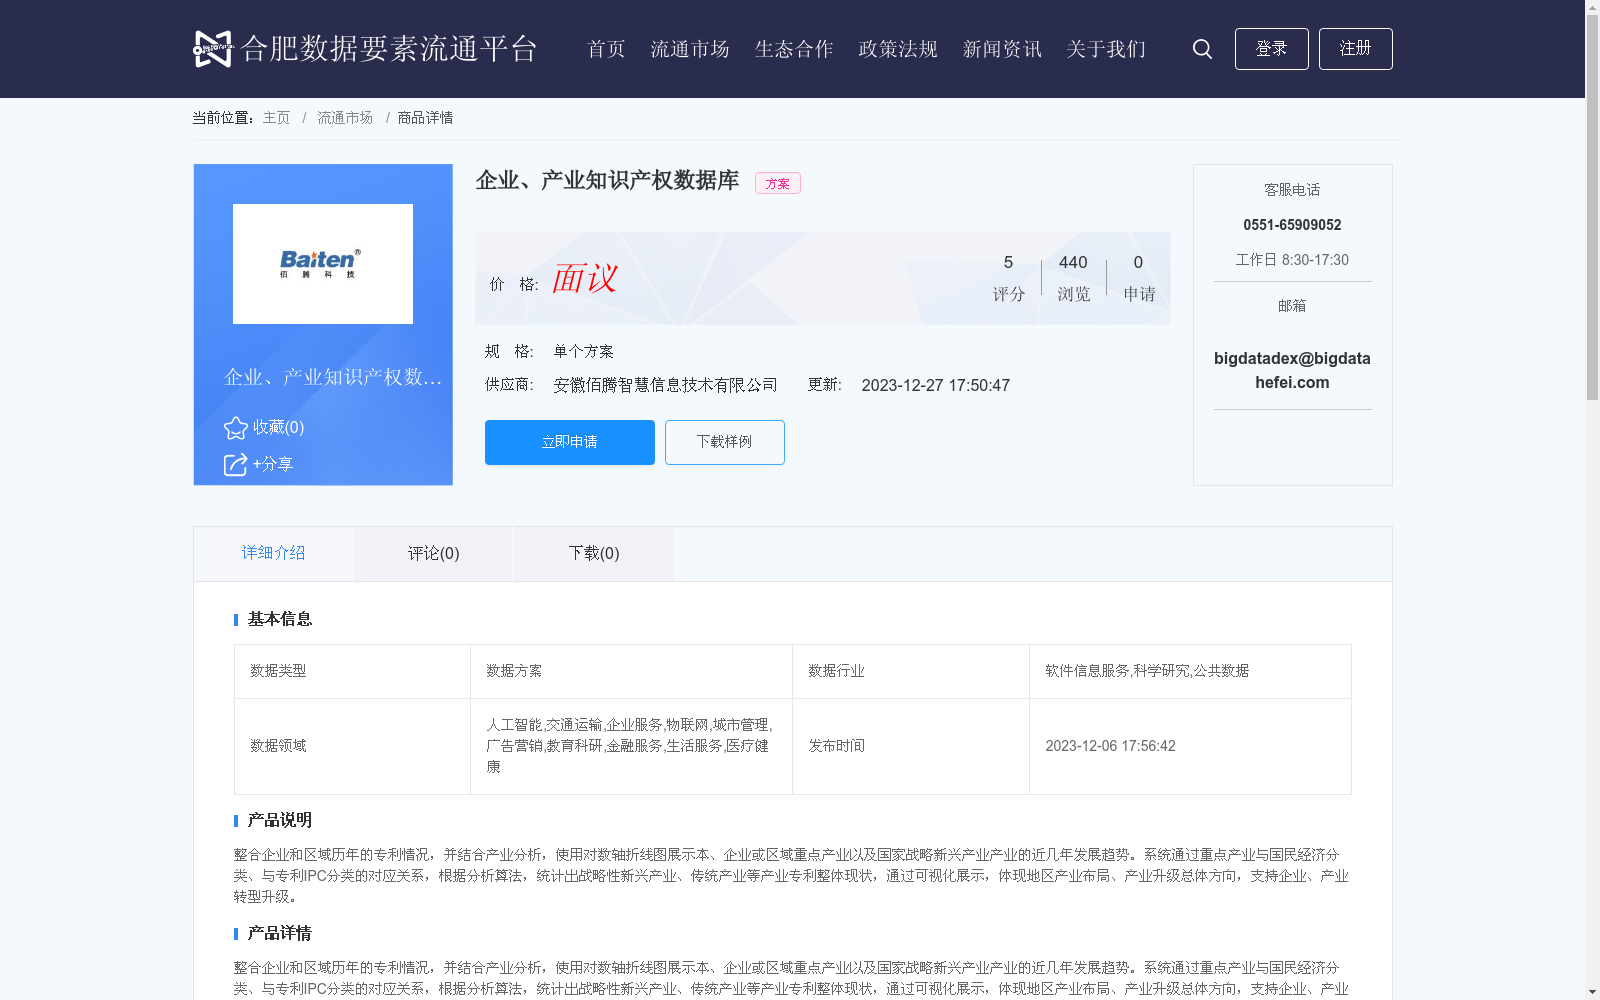Click the 440 浏览 view count
The image size is (1600, 1000).
point(1073,278)
